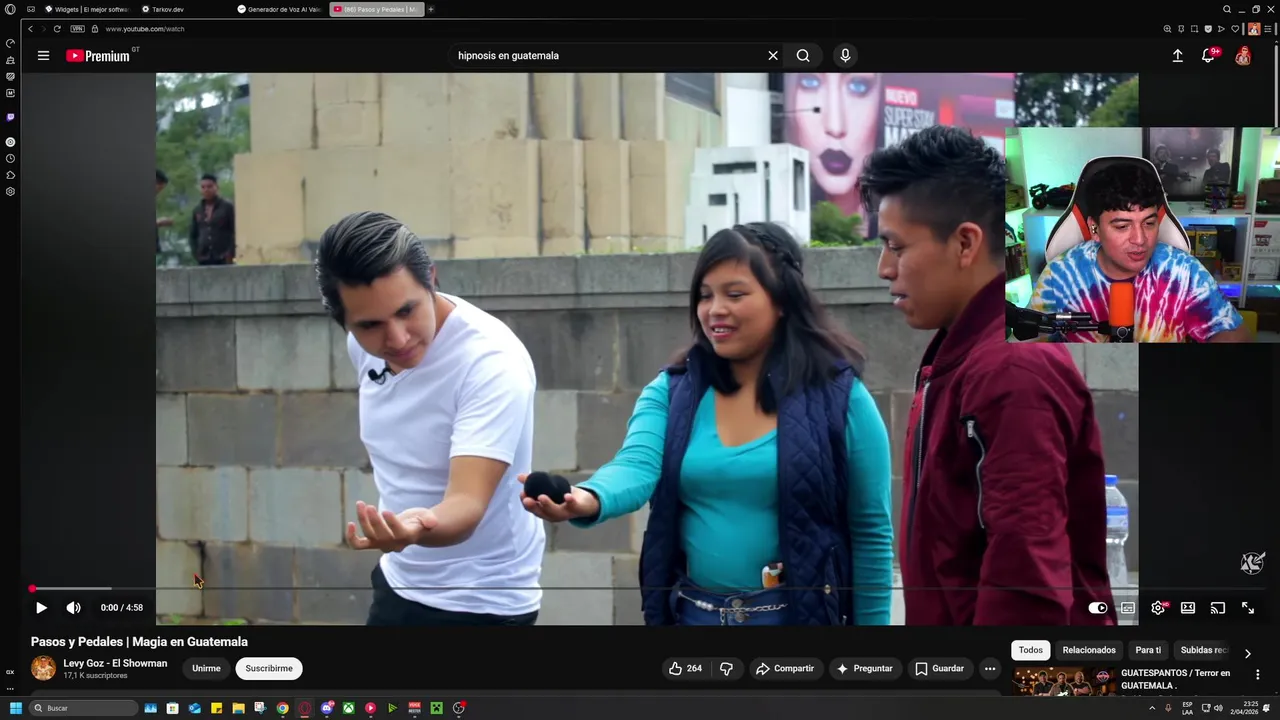Switch to 'Widgets | El mejor software' tab
This screenshot has height=720, width=1280.
pyautogui.click(x=88, y=9)
